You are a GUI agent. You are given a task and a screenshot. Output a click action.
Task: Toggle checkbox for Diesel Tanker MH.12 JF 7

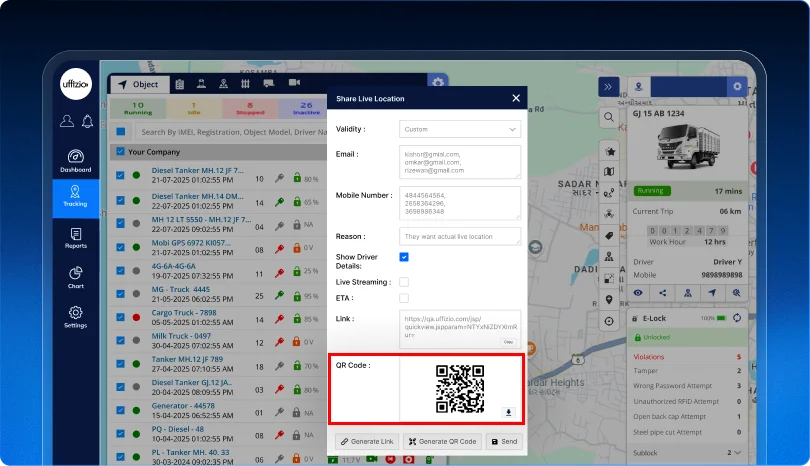(x=120, y=175)
